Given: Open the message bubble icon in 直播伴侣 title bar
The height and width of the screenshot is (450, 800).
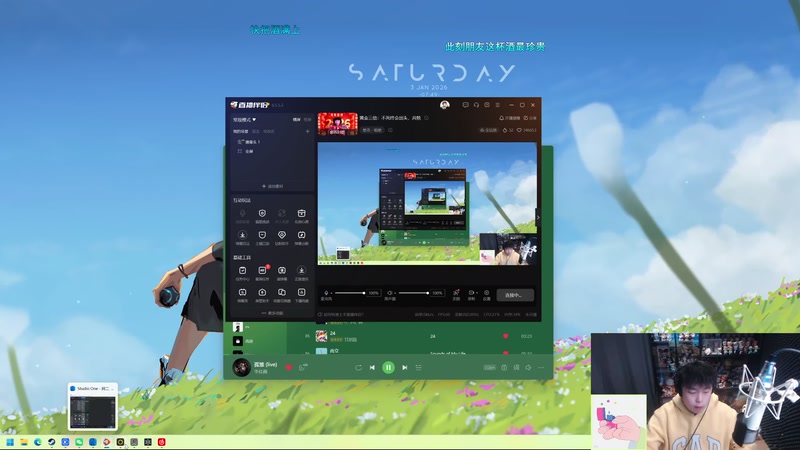Looking at the screenshot, I should coord(465,105).
